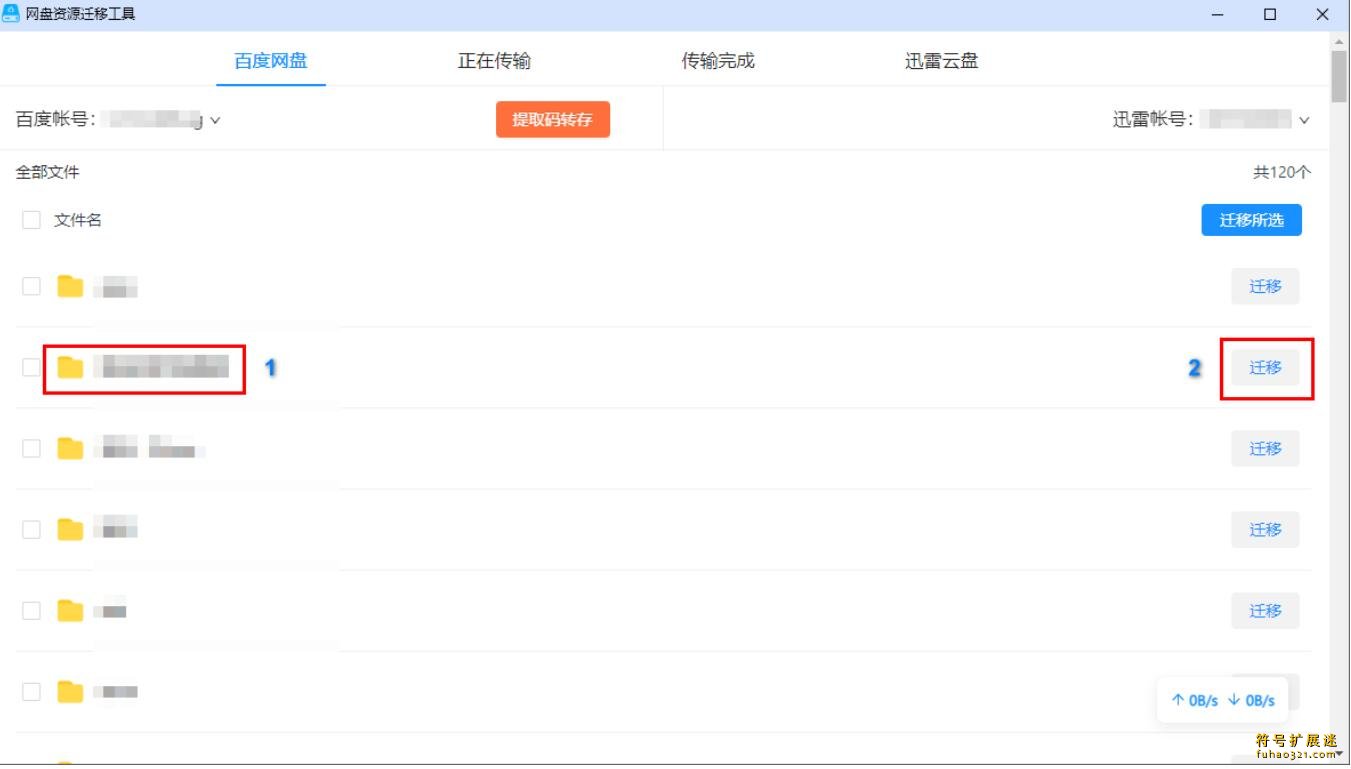The width and height of the screenshot is (1351, 769).
Task: Click the app logo in the title bar
Action: (12, 14)
